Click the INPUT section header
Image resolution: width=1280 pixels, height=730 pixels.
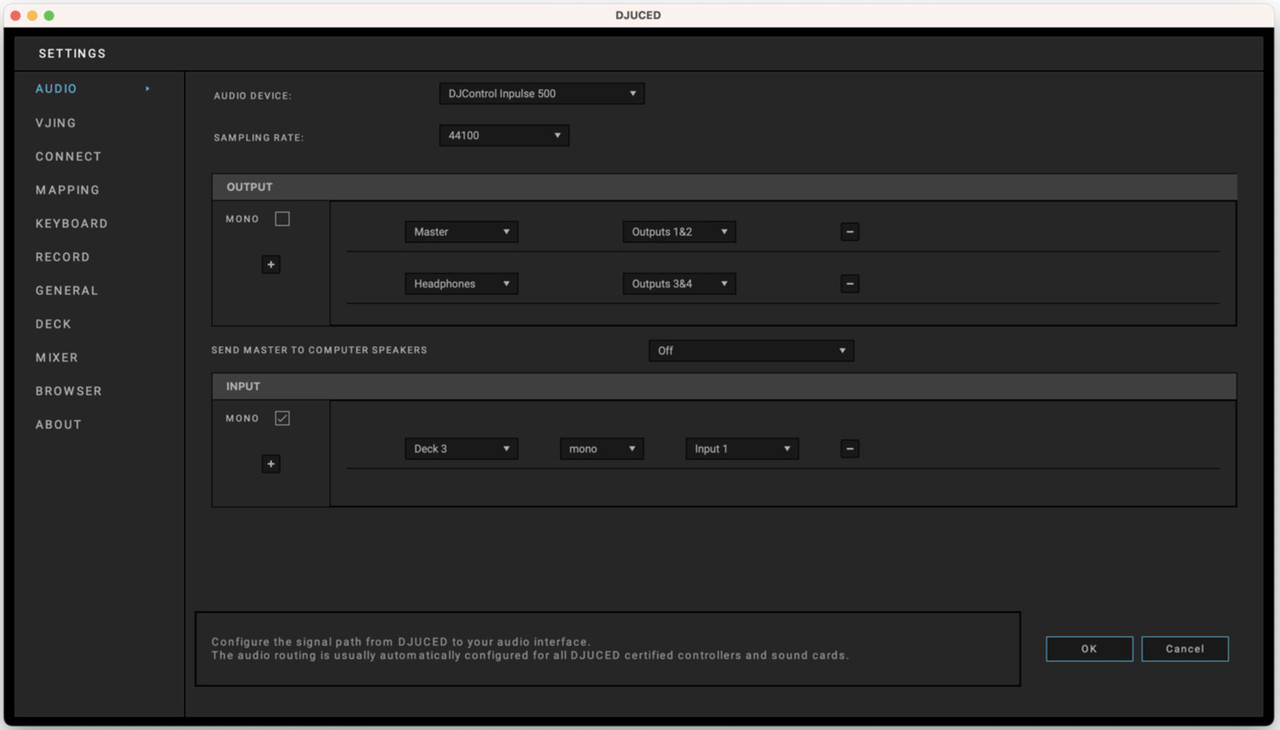coord(724,386)
